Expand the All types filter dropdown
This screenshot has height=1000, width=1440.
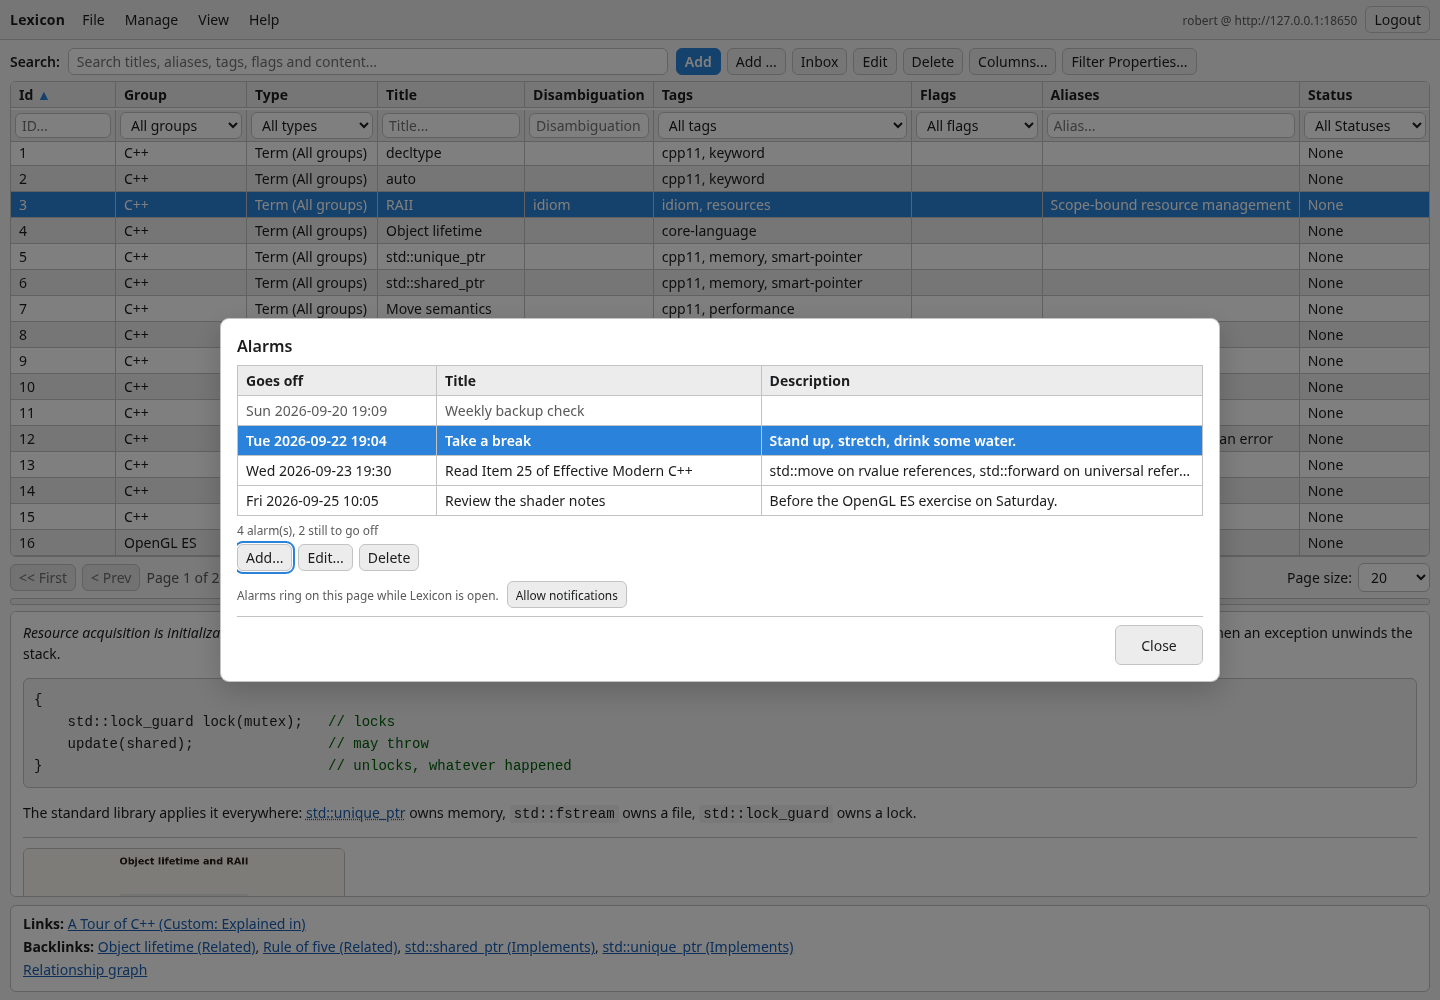click(312, 126)
